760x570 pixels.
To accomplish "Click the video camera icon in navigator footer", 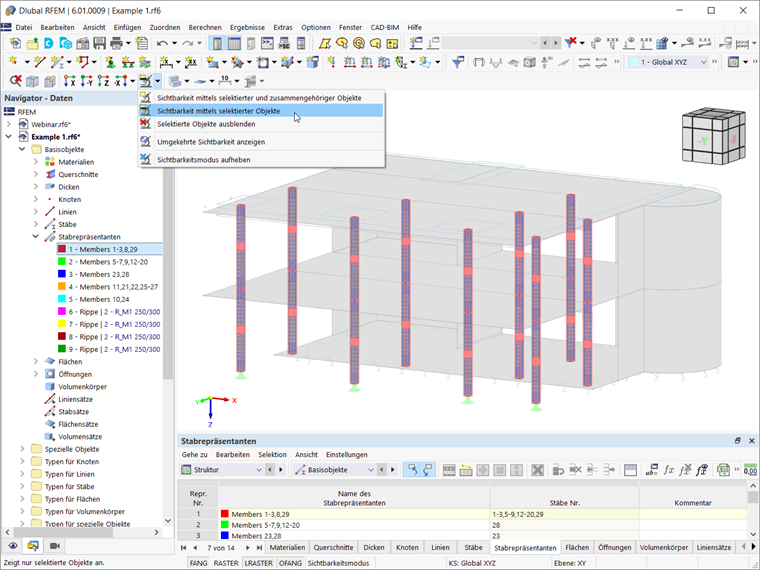I will (55, 546).
